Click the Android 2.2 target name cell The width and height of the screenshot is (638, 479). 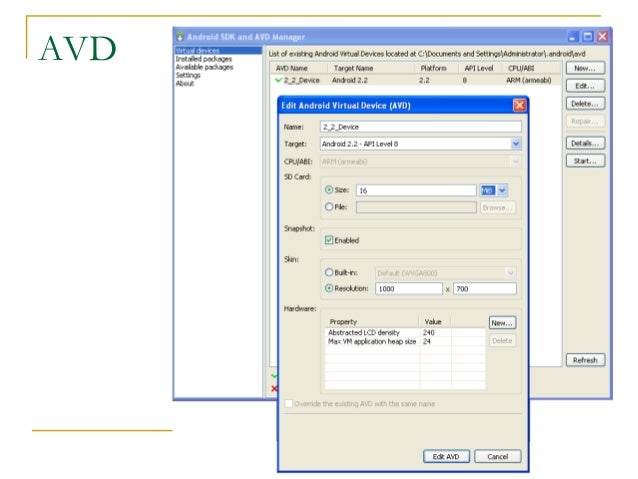350,80
